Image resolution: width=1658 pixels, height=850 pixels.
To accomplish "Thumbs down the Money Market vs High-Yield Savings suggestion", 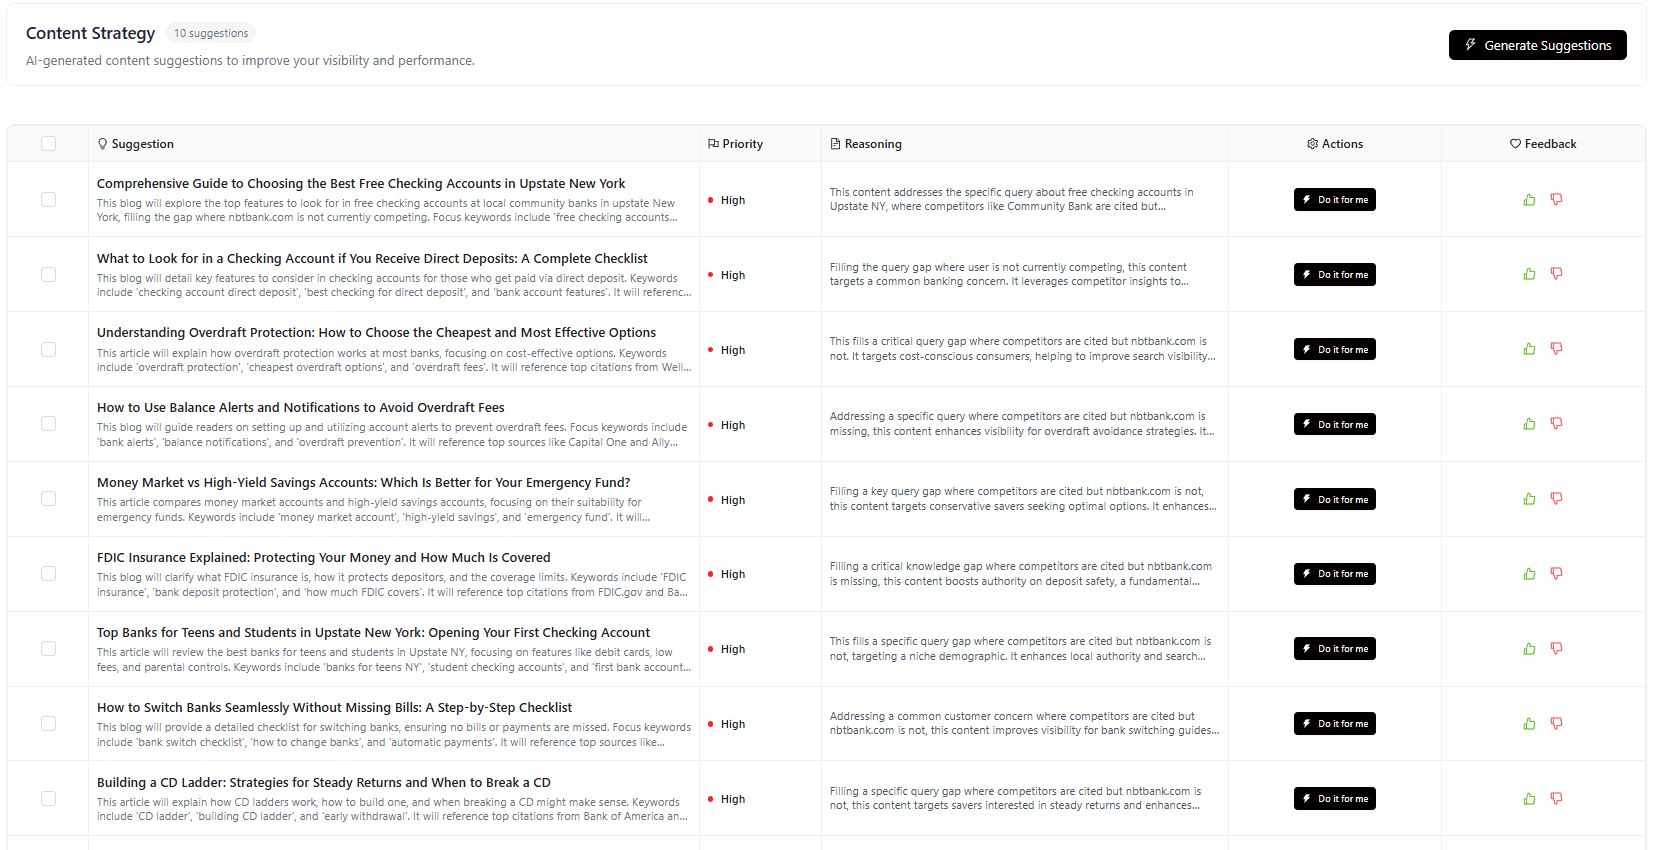I will (x=1556, y=499).
